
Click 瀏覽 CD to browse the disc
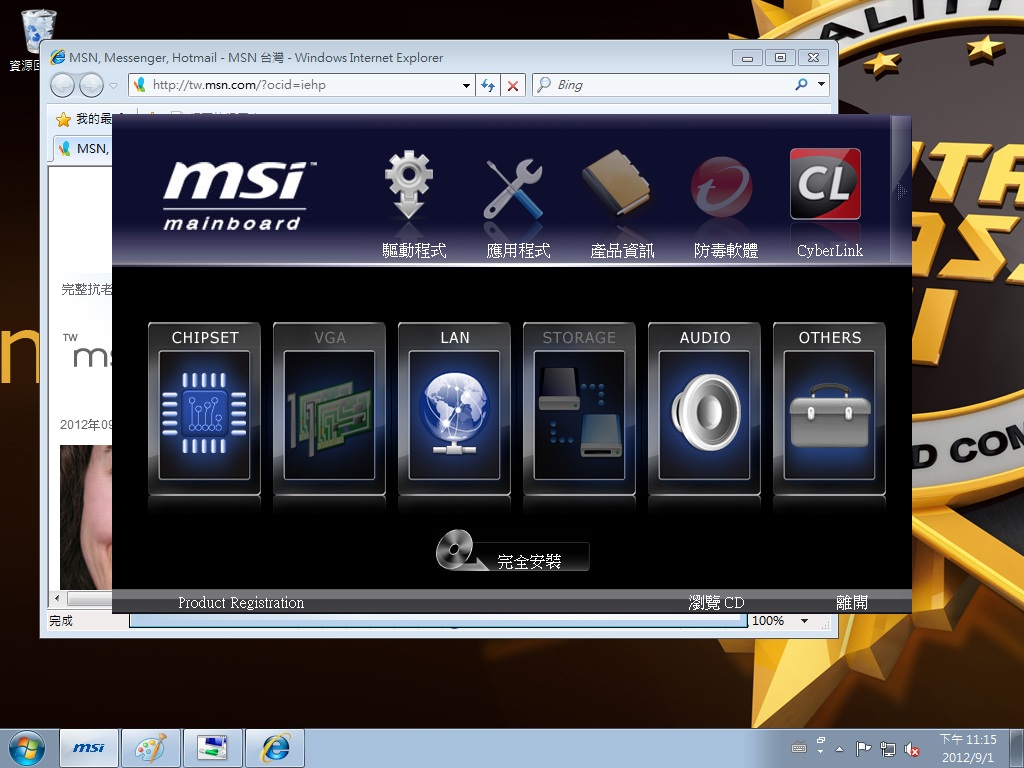(716, 602)
